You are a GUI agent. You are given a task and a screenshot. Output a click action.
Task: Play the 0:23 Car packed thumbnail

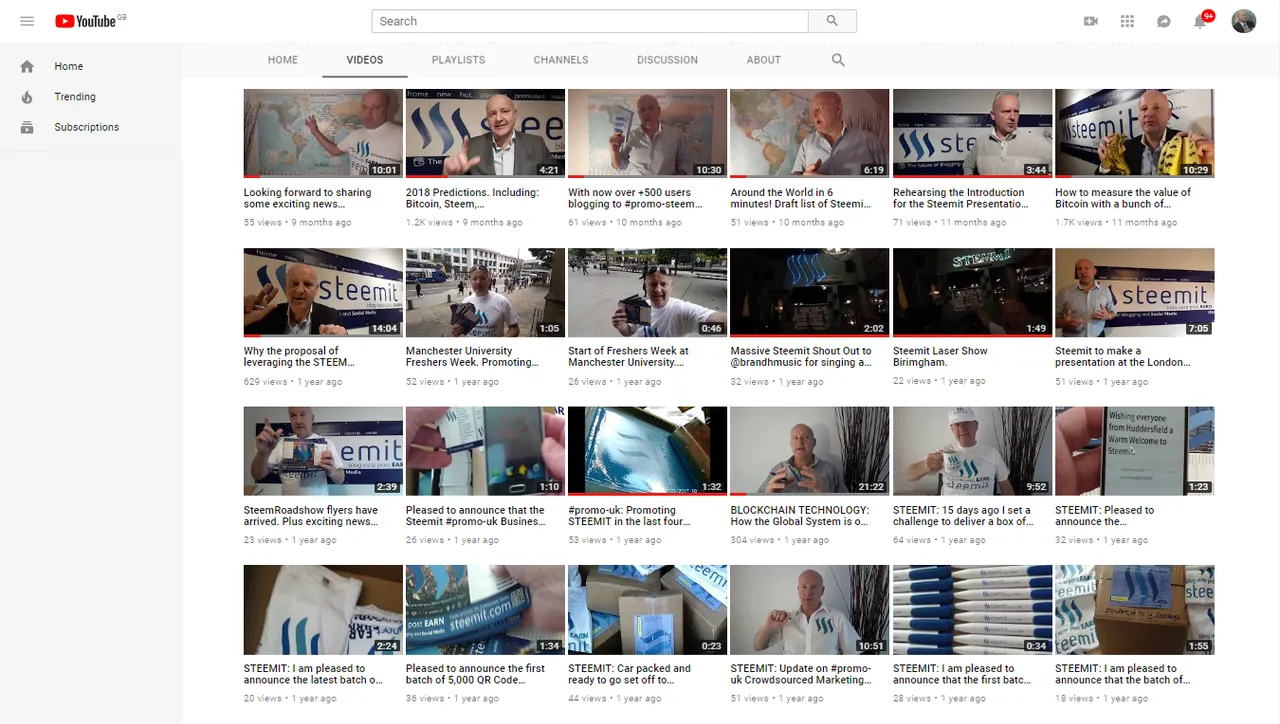coord(647,610)
